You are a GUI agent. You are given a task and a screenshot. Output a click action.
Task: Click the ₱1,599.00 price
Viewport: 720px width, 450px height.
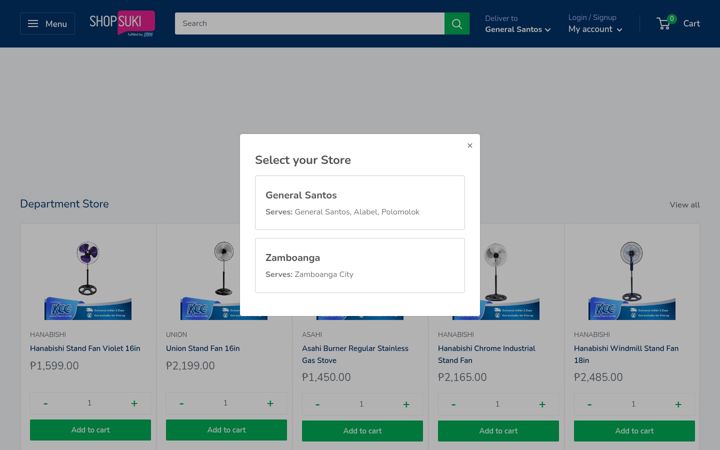54,366
